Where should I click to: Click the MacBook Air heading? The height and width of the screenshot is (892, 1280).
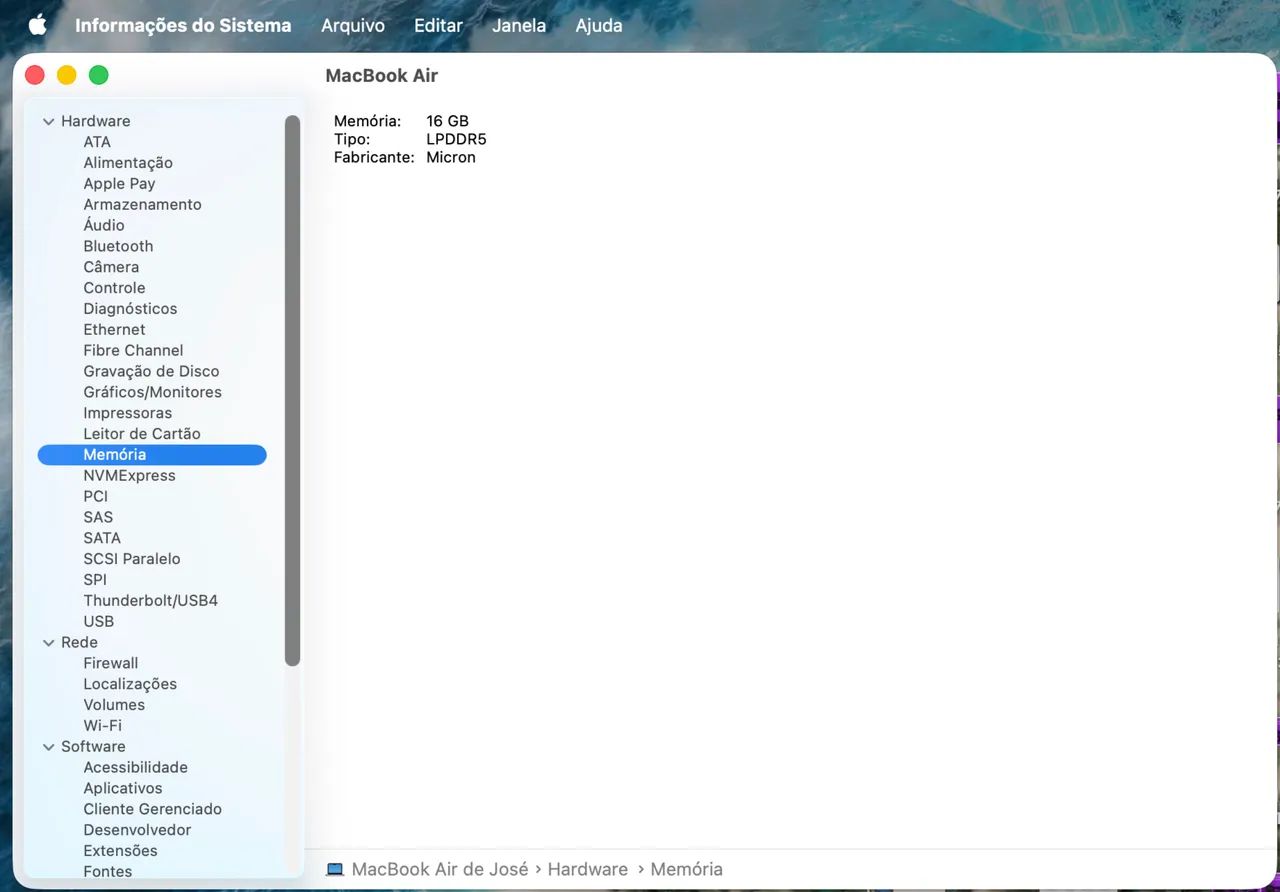(382, 76)
